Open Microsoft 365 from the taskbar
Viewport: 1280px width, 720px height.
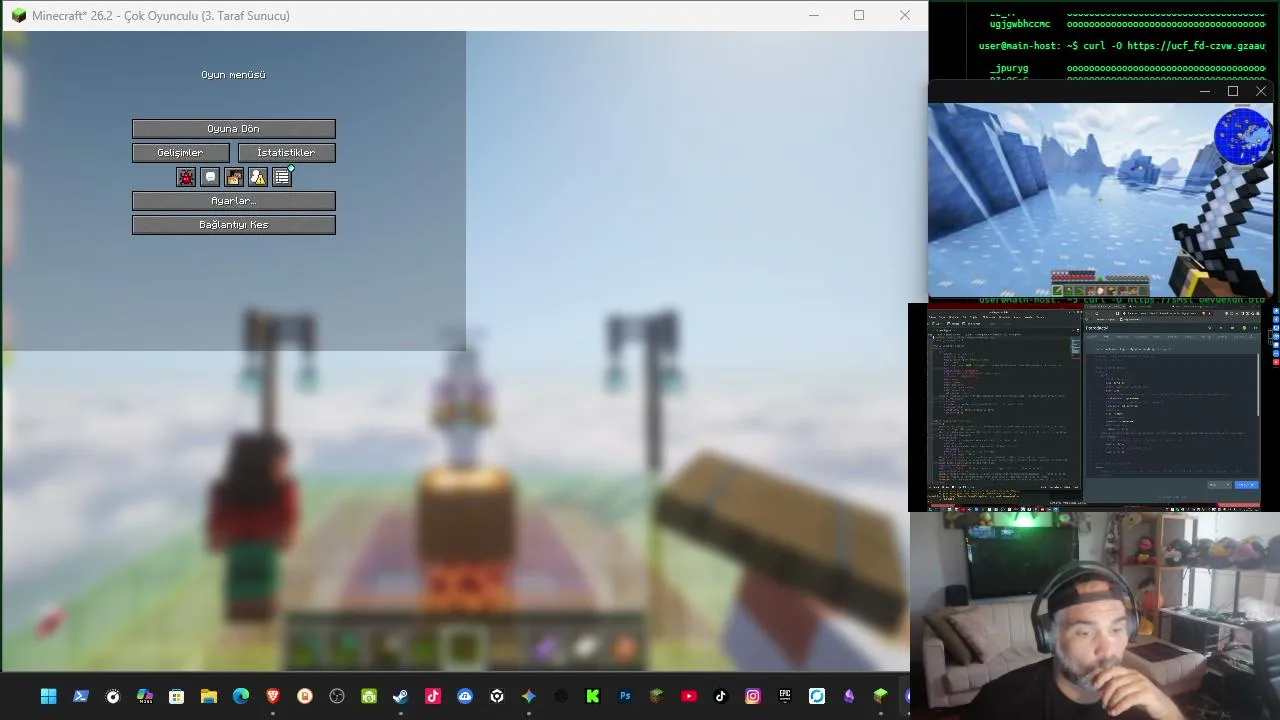click(x=145, y=696)
